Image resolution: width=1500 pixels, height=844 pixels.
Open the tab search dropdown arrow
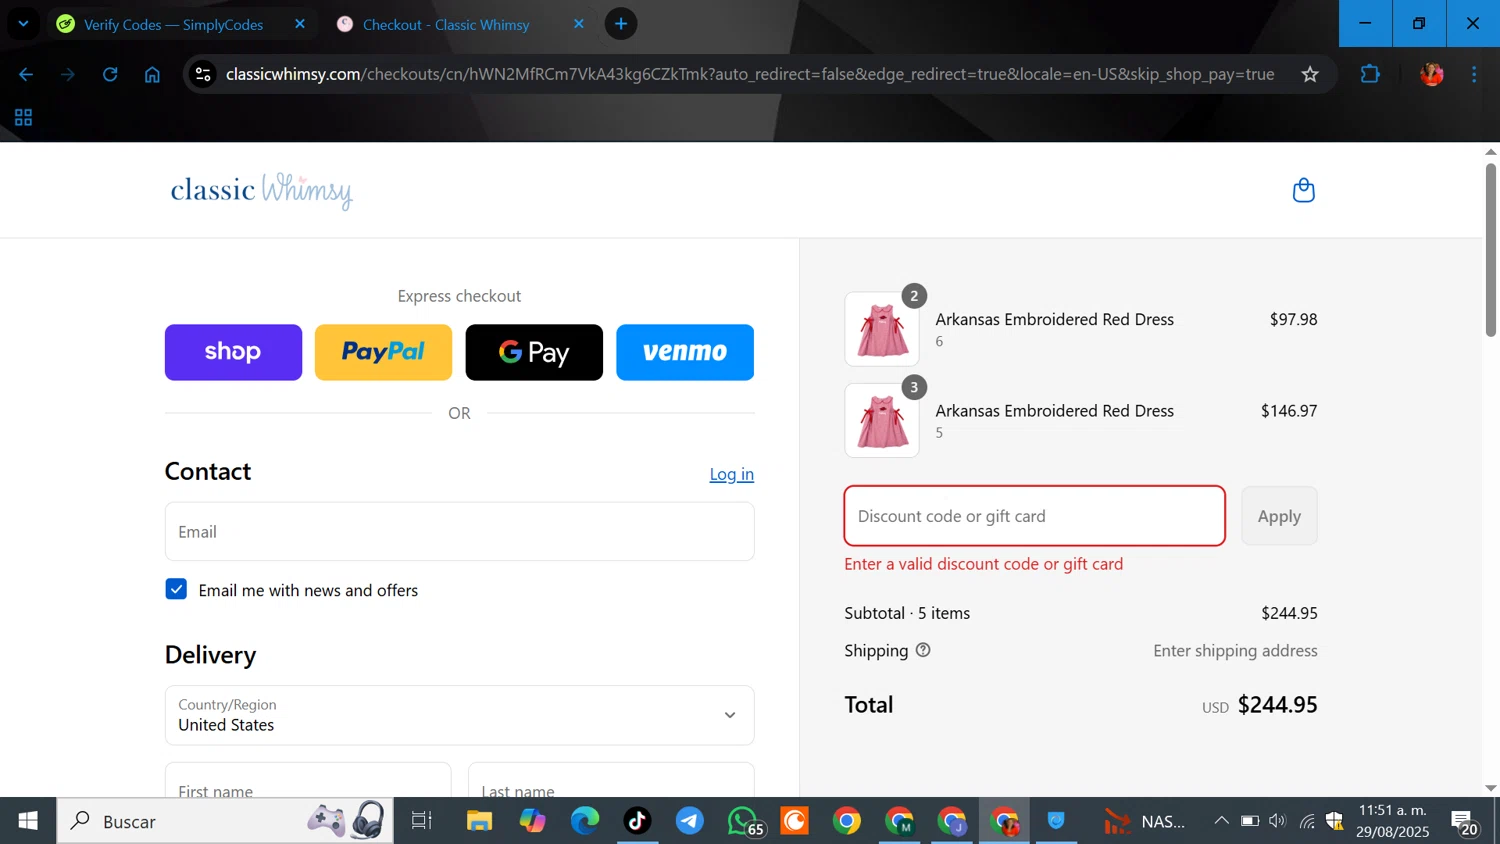tap(23, 24)
